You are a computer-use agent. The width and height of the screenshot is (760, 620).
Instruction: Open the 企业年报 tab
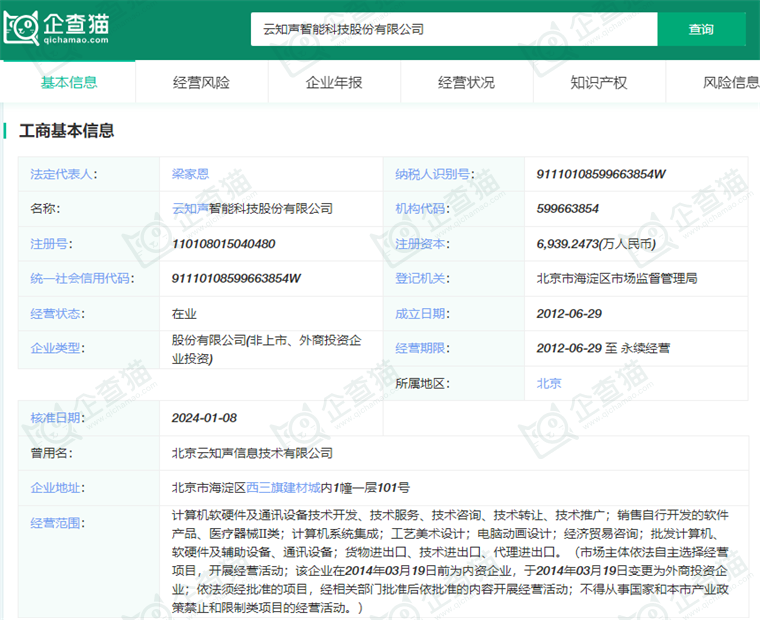[334, 82]
